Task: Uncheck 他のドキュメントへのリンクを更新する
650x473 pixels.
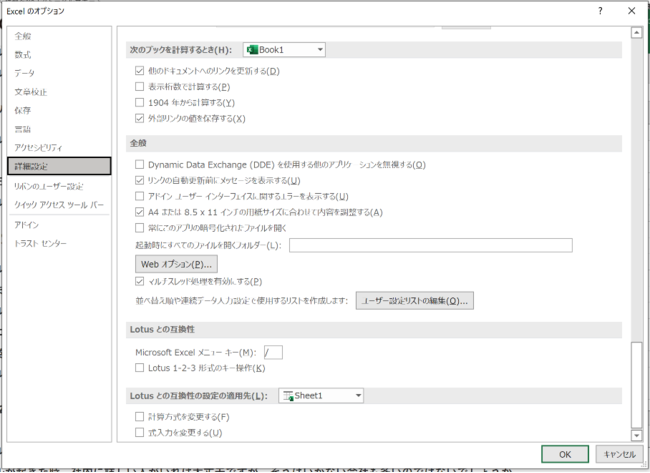Action: 139,71
